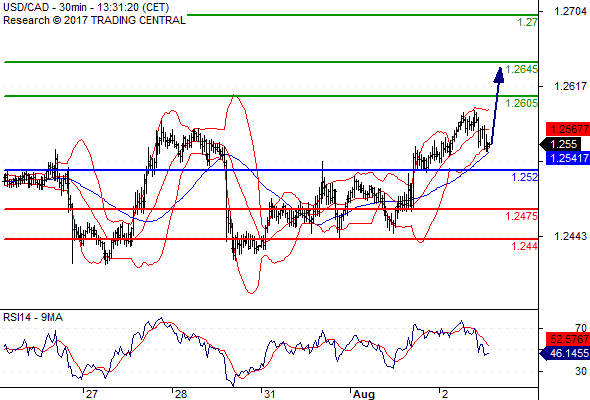590x400 pixels.
Task: Click the 1.2704 price axis value
Action: [570, 11]
